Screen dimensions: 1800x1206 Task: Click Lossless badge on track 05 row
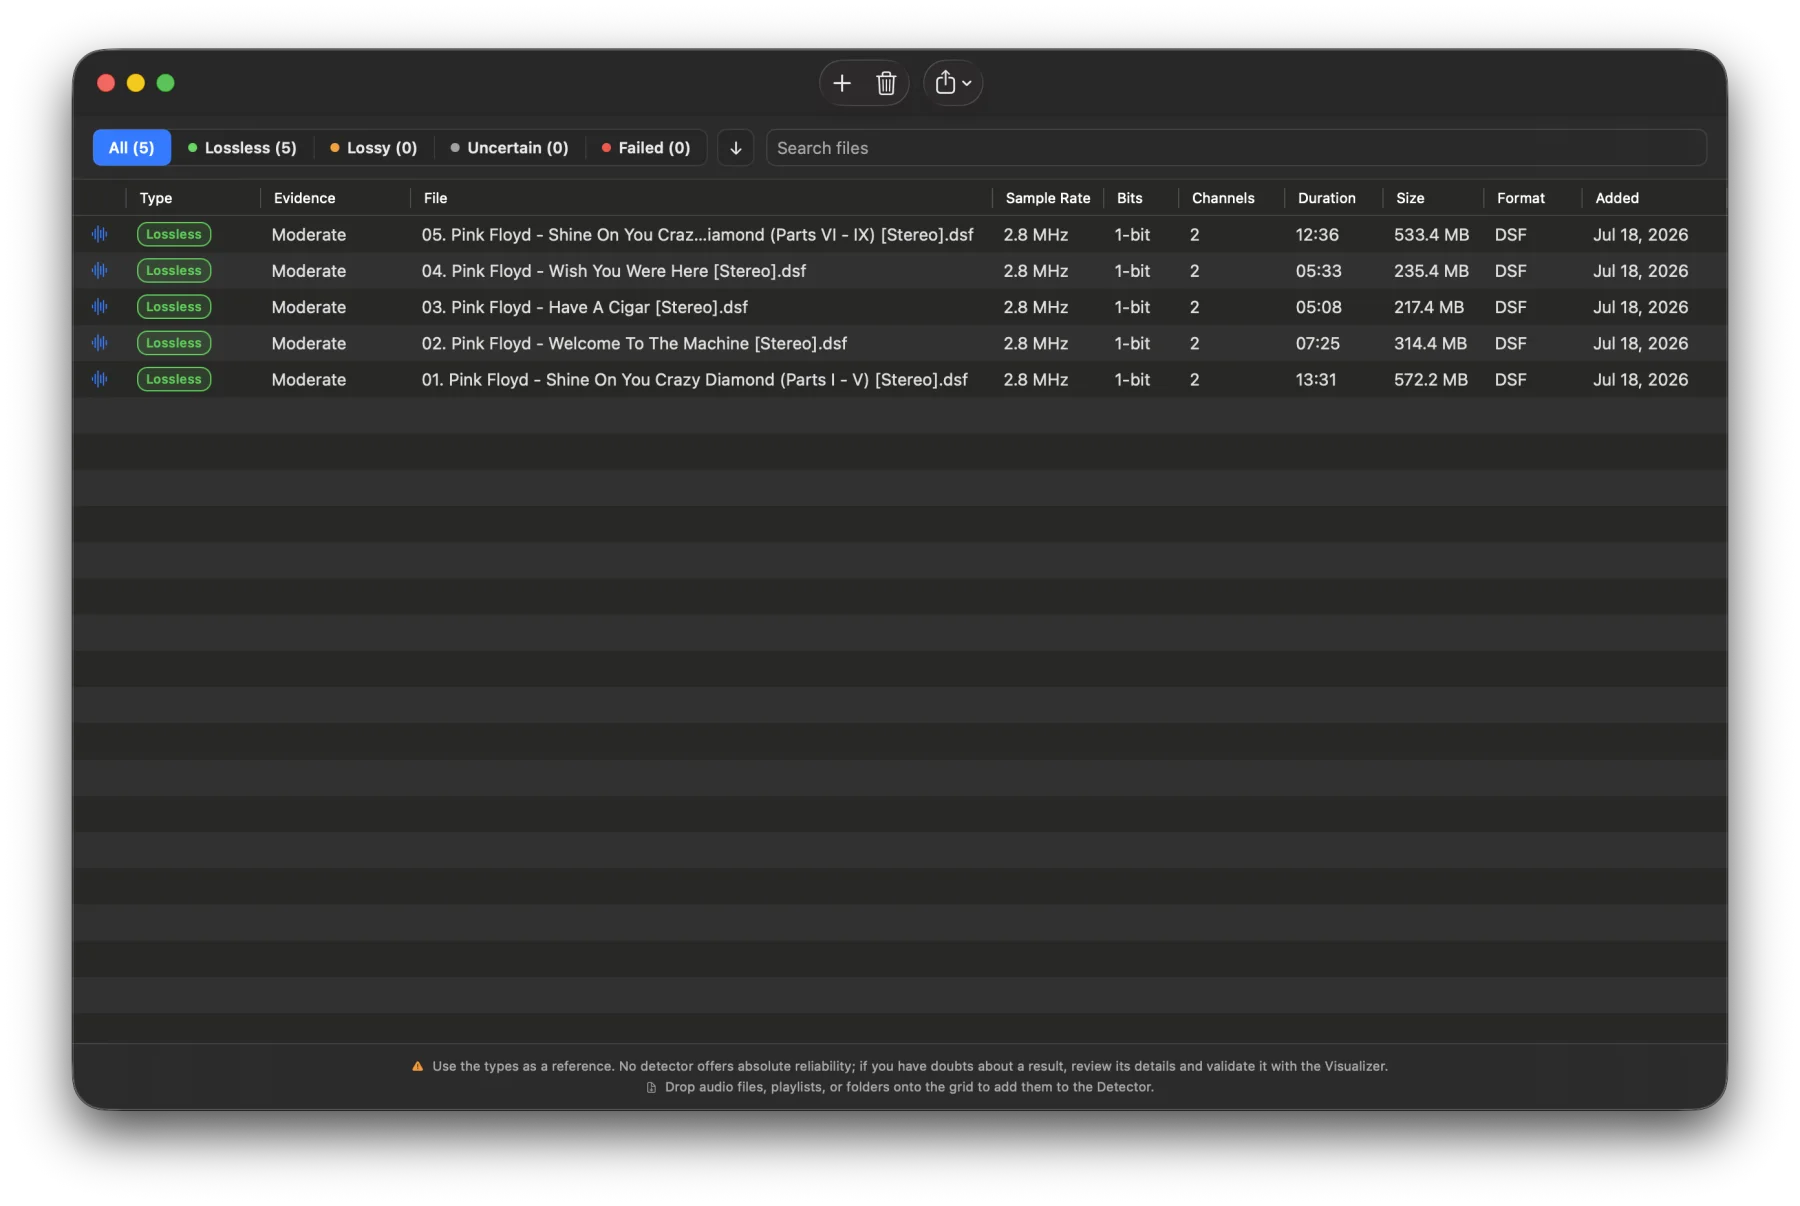point(174,234)
